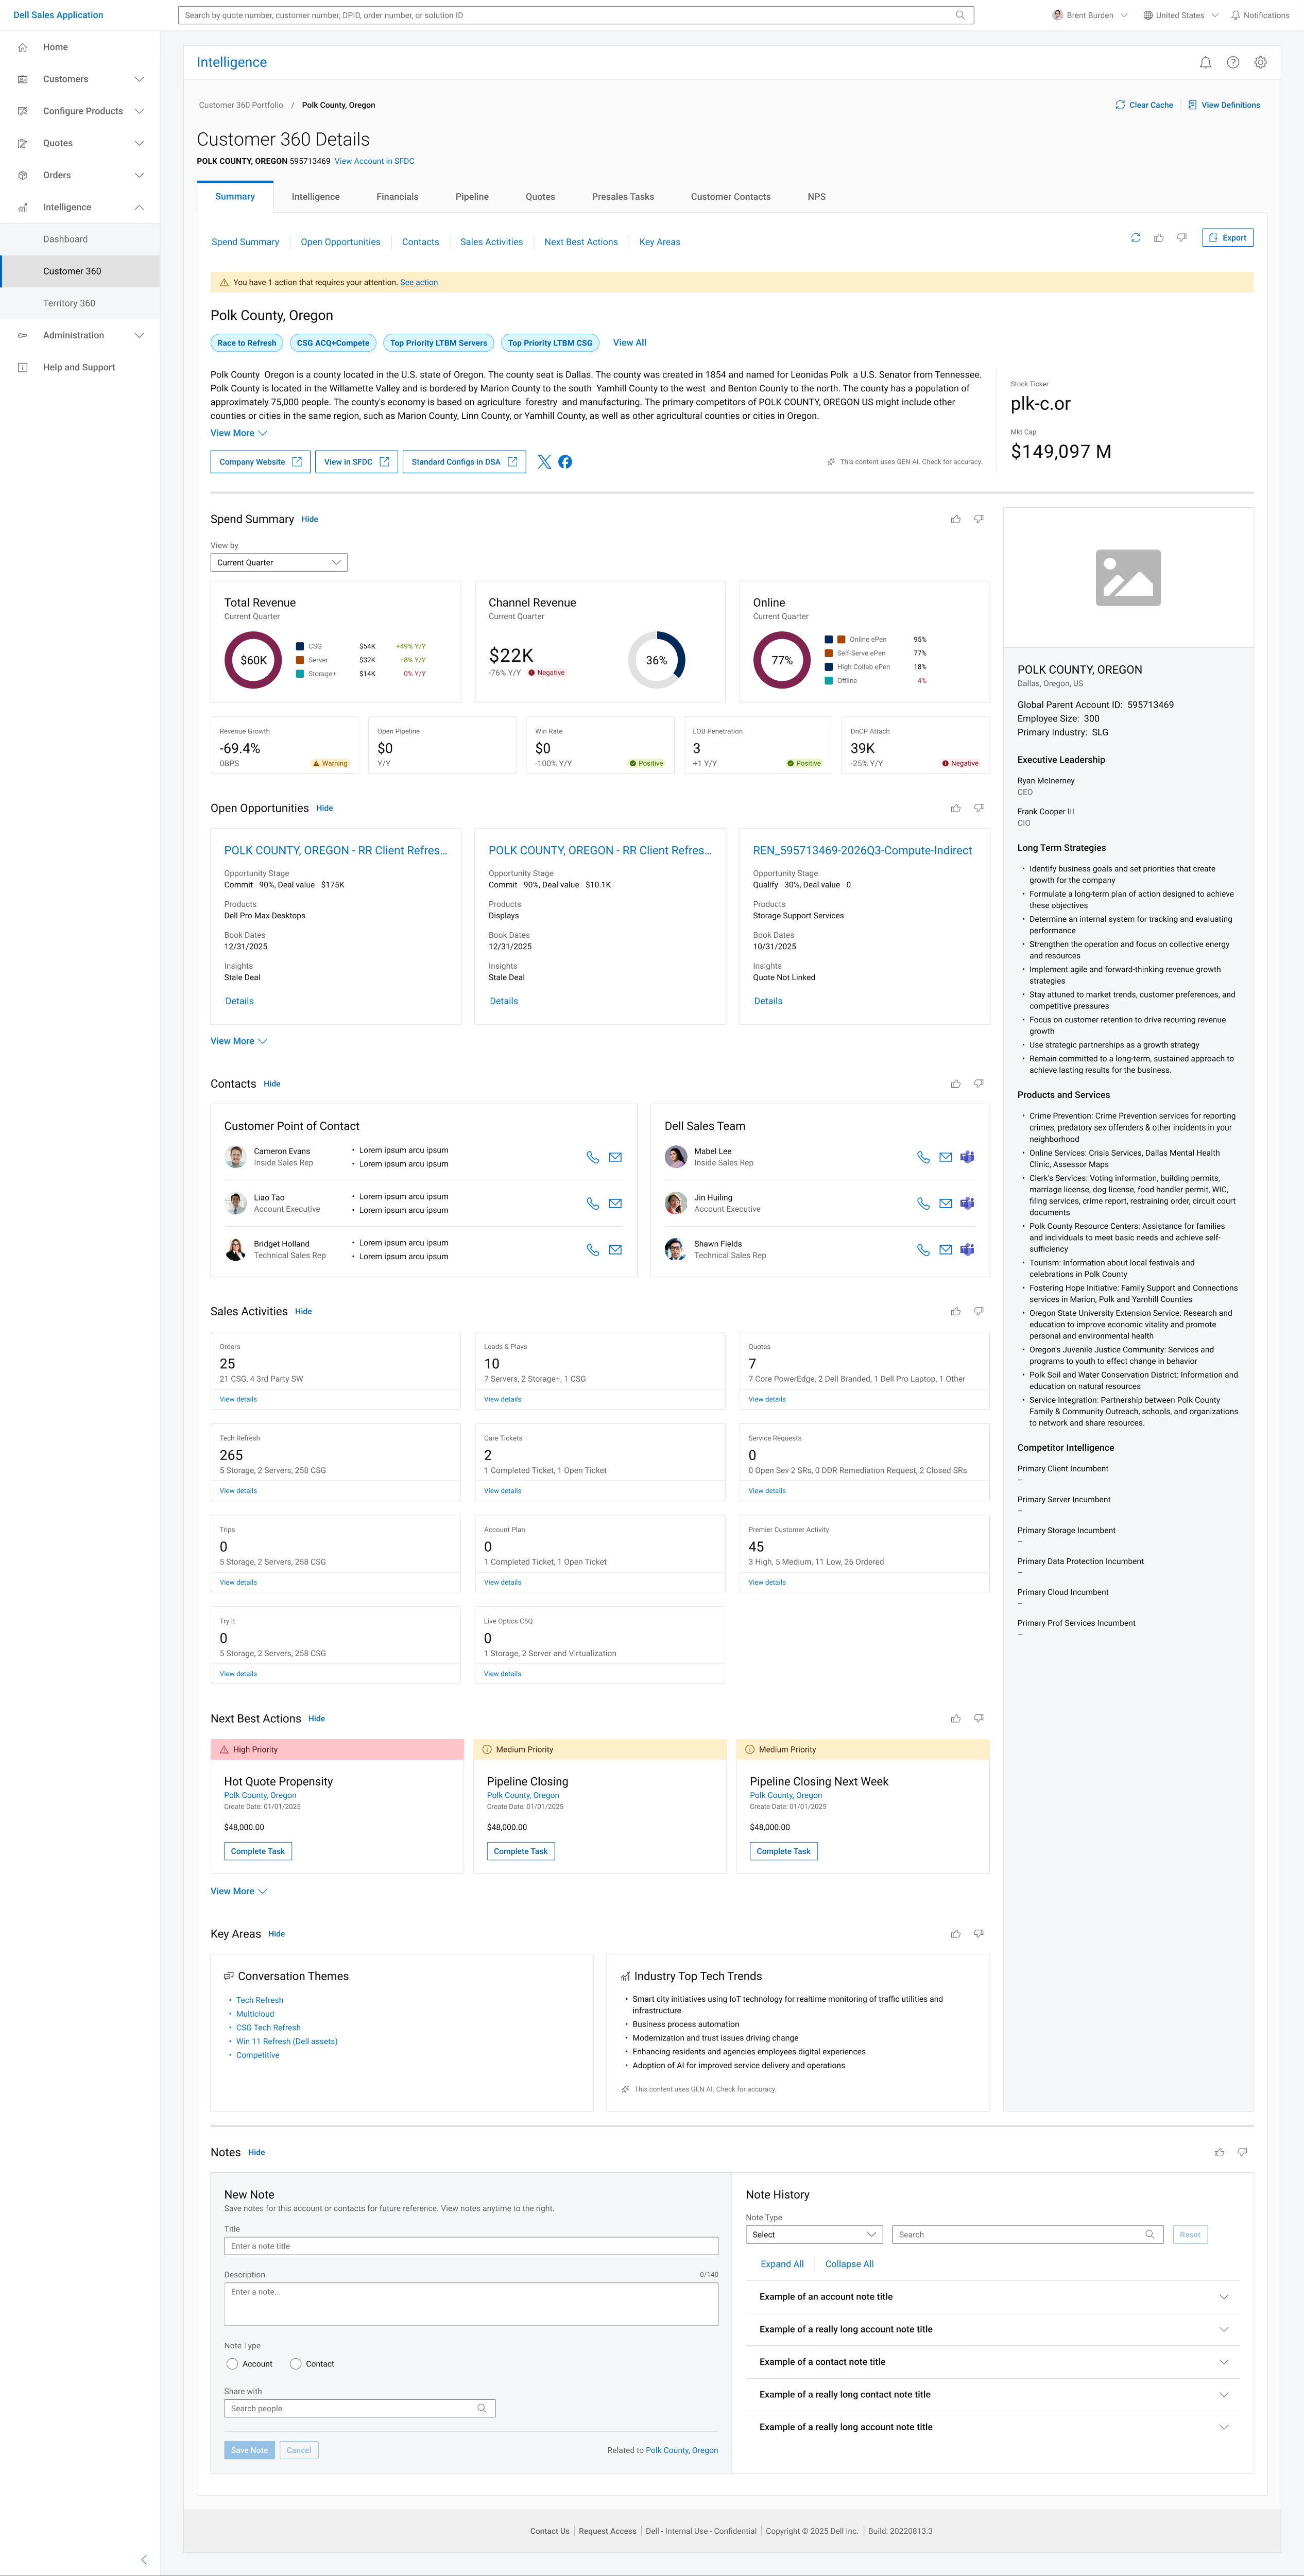Email Bridget Holland via envelope icon
1304x2576 pixels.
(615, 1250)
